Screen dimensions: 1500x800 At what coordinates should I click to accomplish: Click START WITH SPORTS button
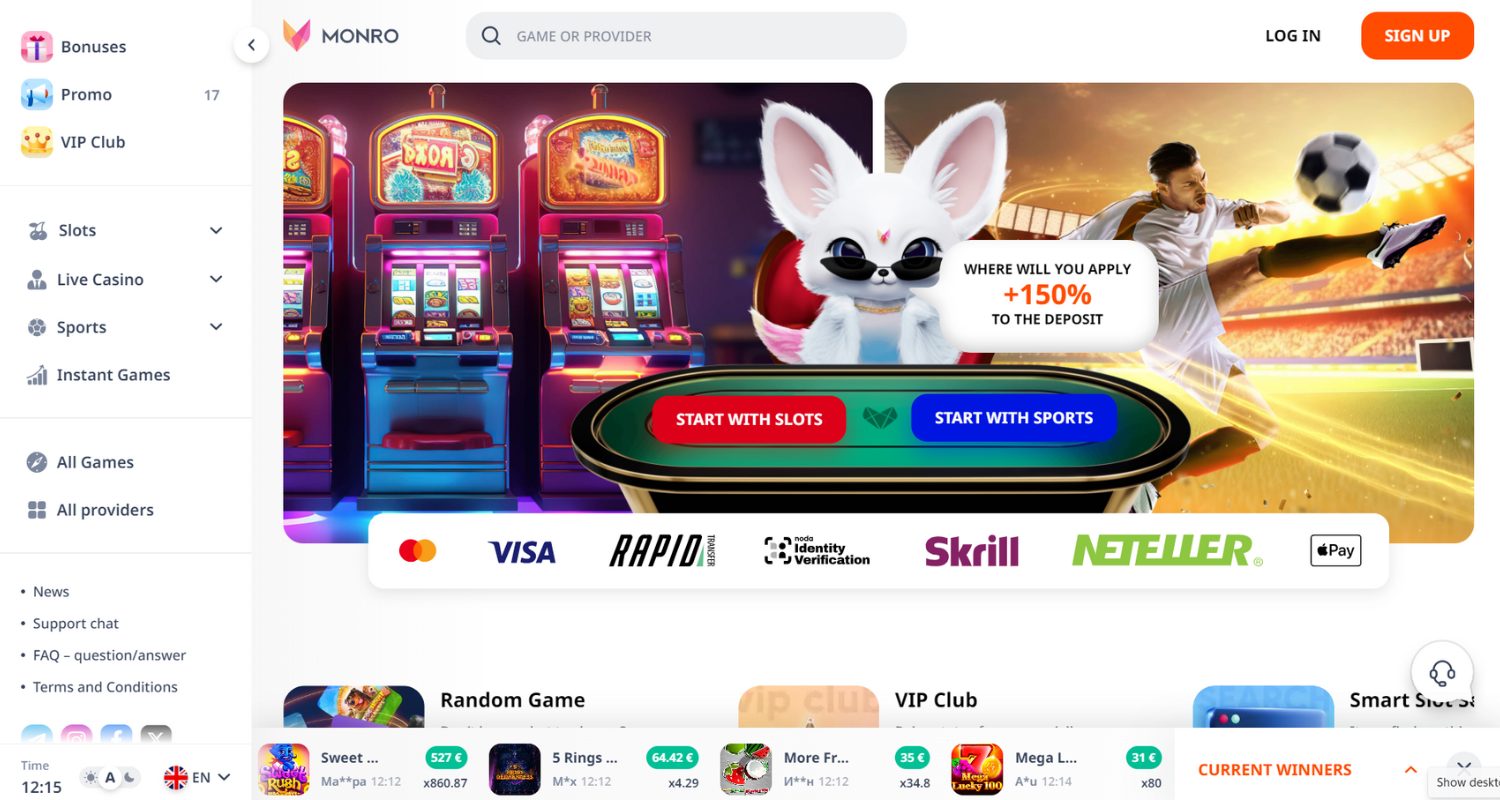1014,418
